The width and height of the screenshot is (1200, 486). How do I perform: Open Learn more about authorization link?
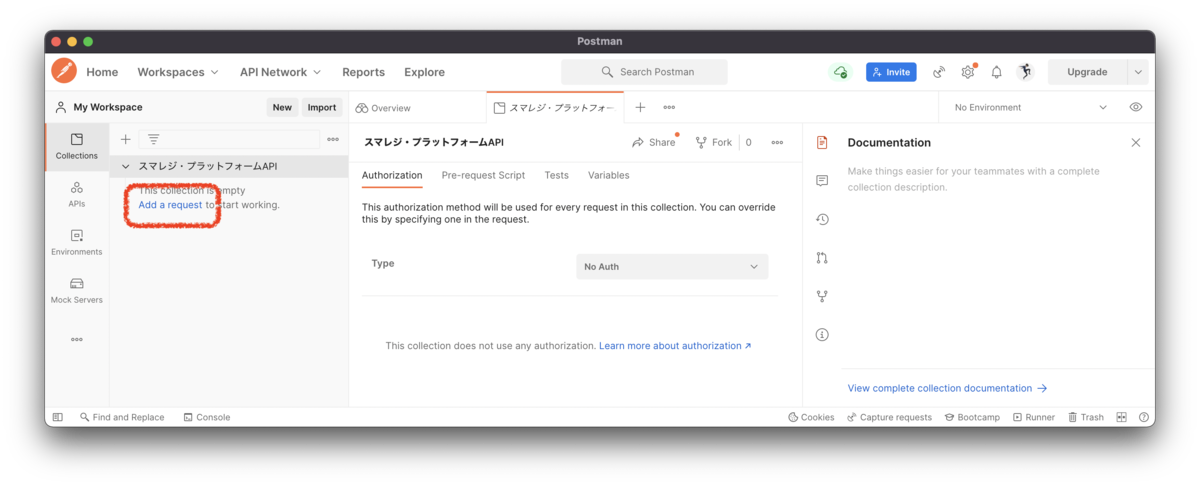click(x=675, y=346)
